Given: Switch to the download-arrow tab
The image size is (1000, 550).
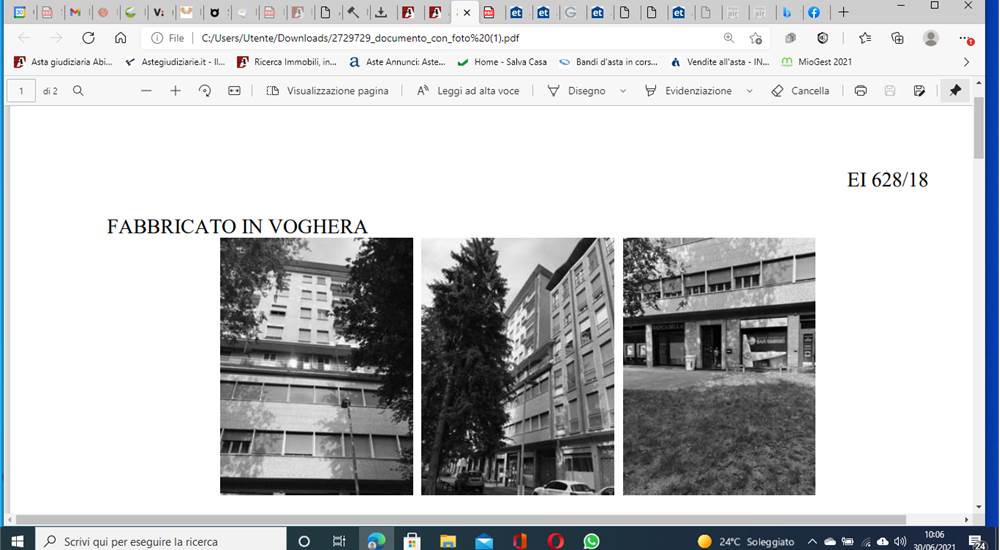Looking at the screenshot, I should 381,12.
